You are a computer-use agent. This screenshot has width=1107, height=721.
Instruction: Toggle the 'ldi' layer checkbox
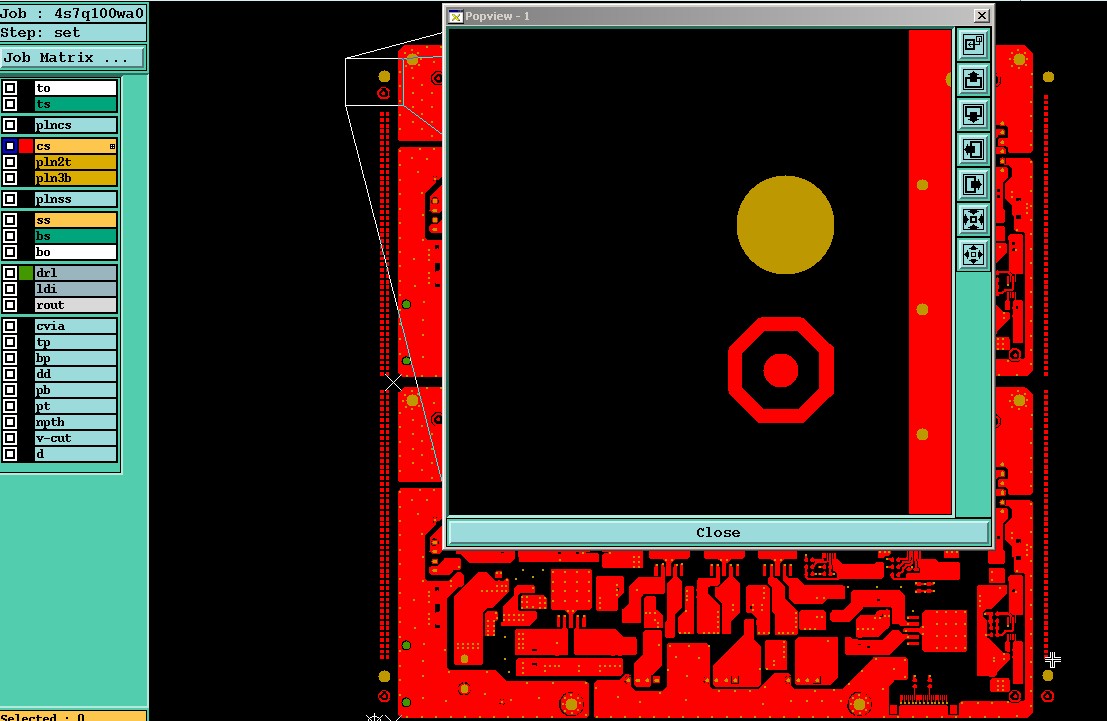pos(10,289)
